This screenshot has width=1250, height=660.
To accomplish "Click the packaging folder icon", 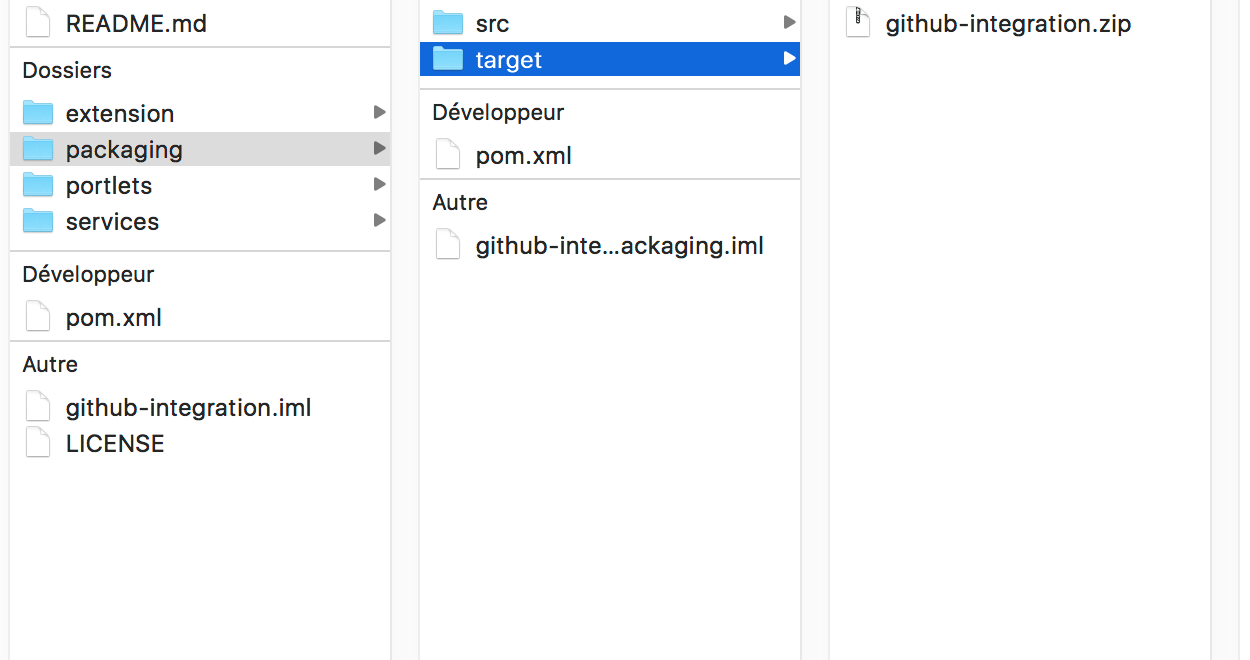I will point(38,149).
